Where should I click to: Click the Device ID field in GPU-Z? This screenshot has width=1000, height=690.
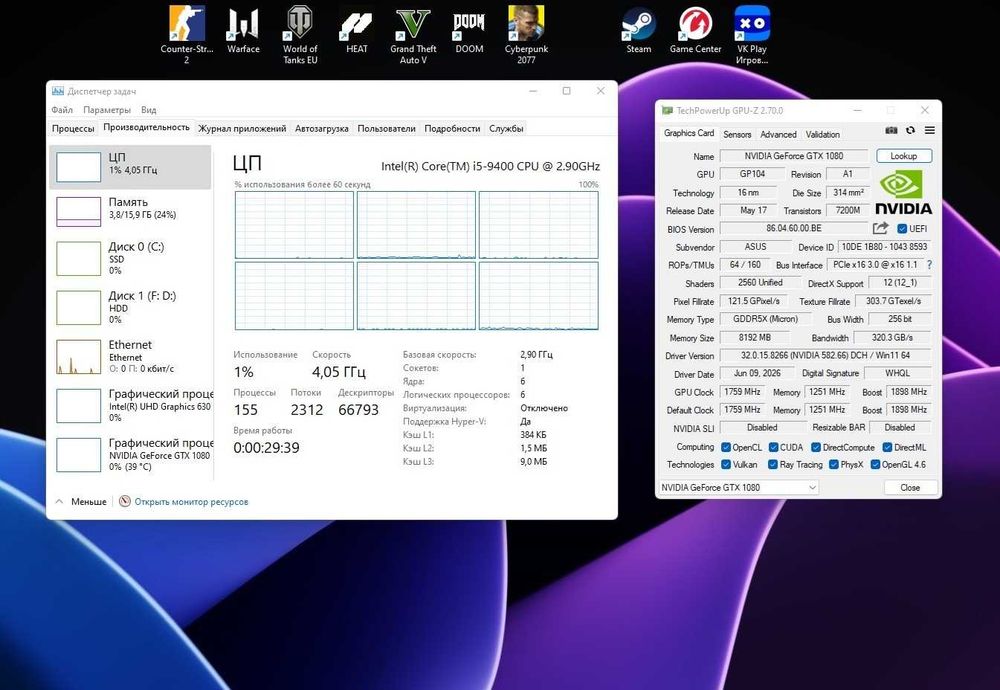[x=884, y=247]
